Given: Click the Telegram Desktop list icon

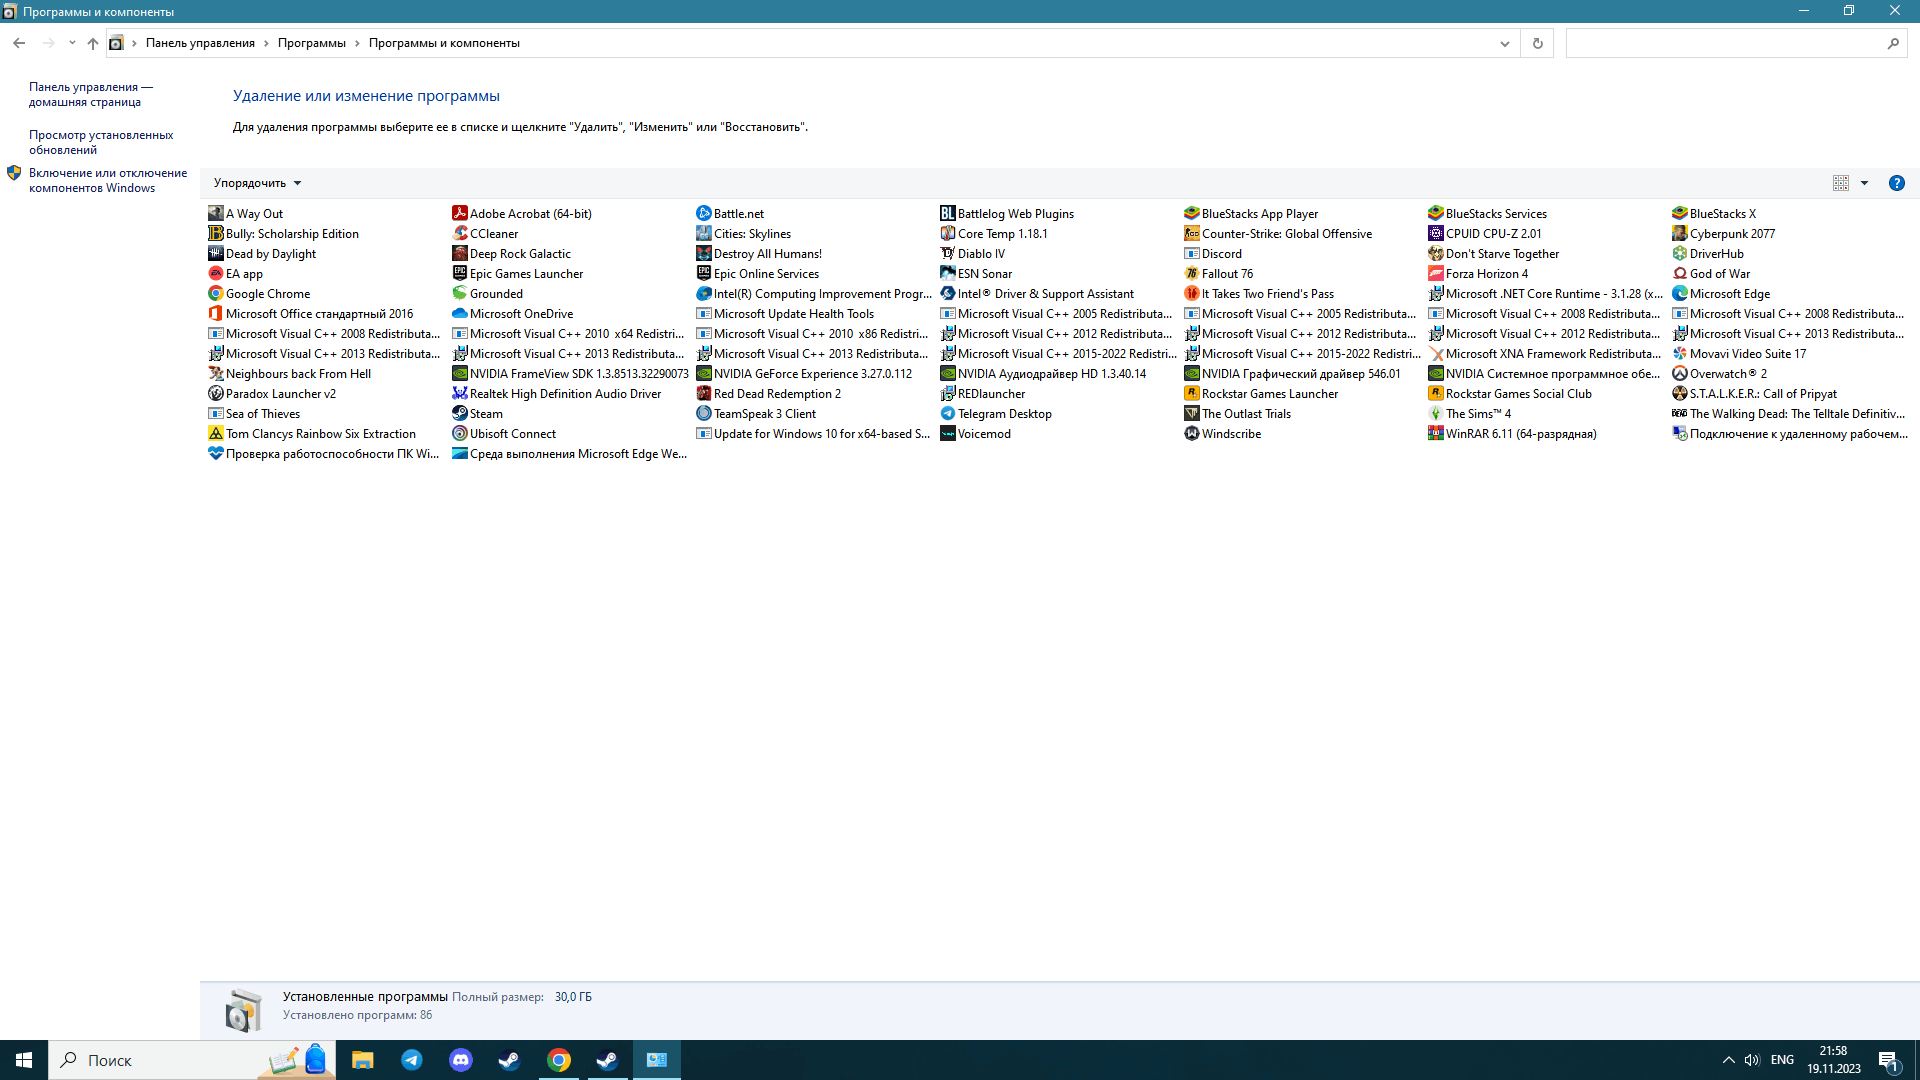Looking at the screenshot, I should [947, 413].
